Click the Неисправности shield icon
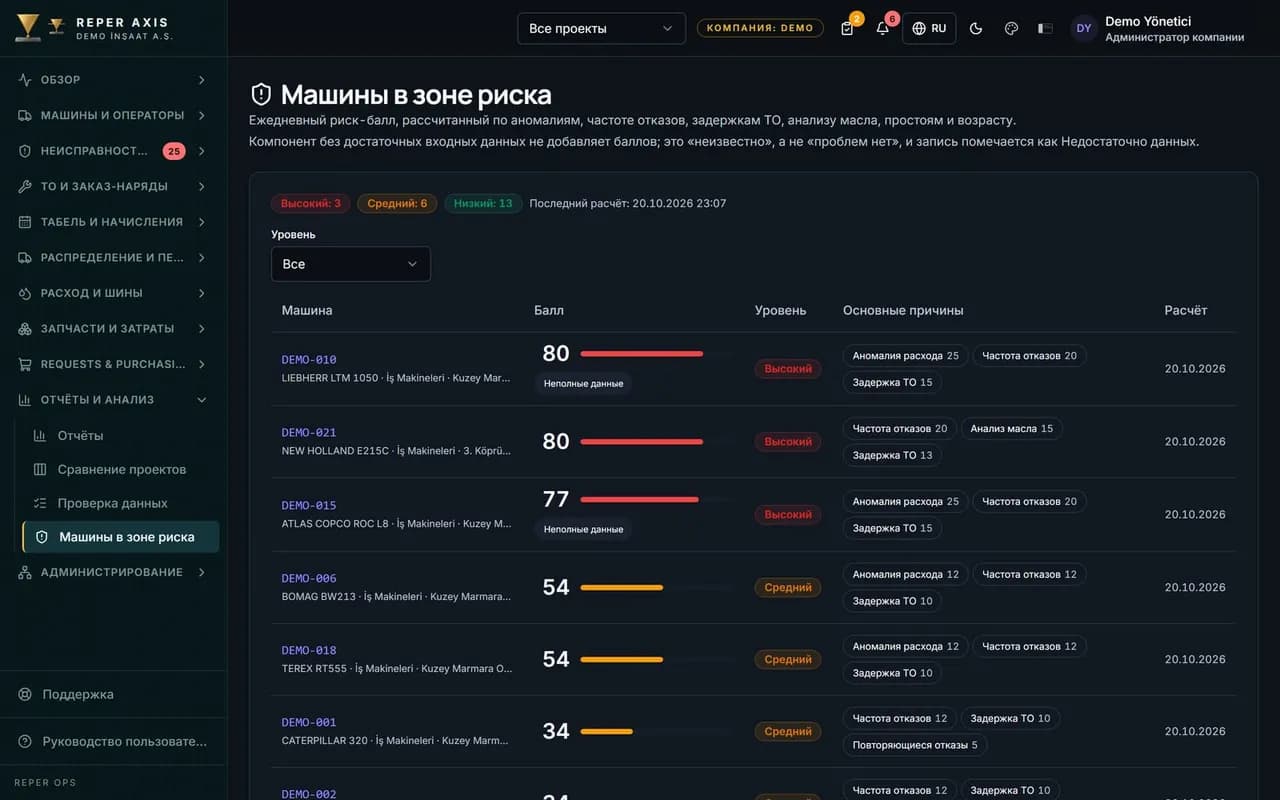This screenshot has height=800, width=1280. point(25,151)
